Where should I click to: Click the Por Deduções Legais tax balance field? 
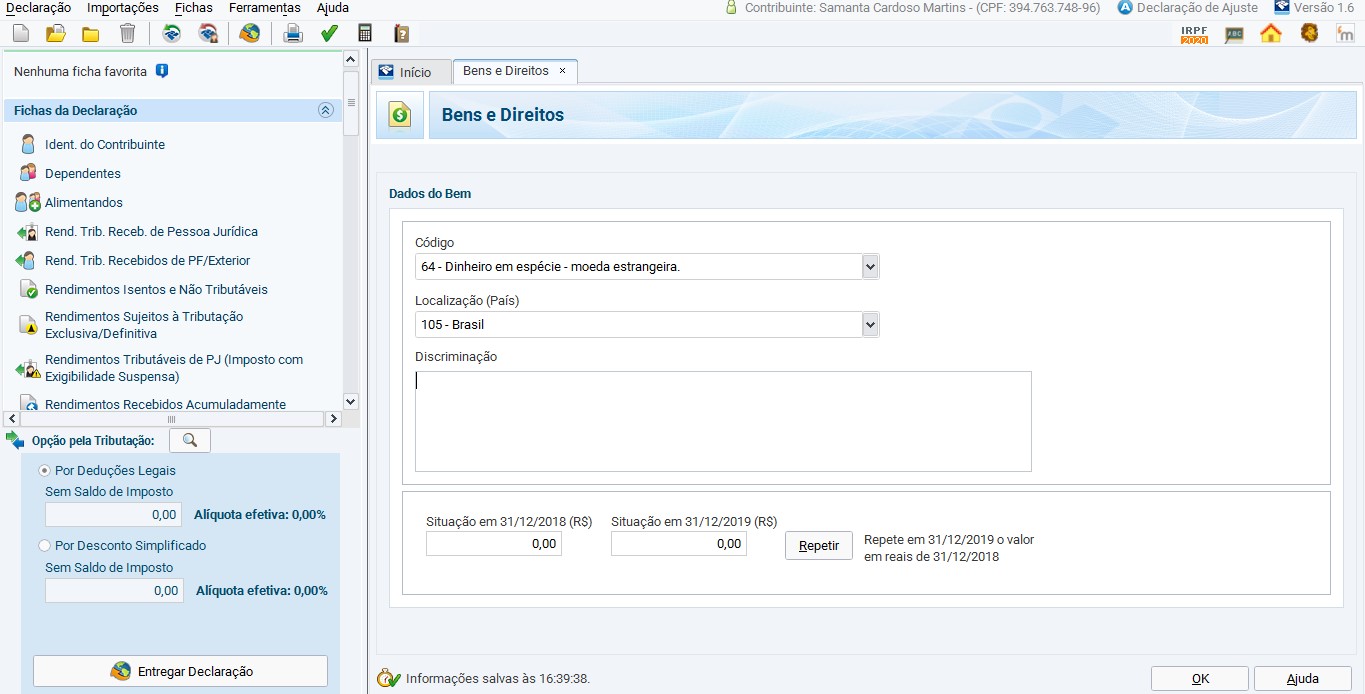[x=114, y=515]
